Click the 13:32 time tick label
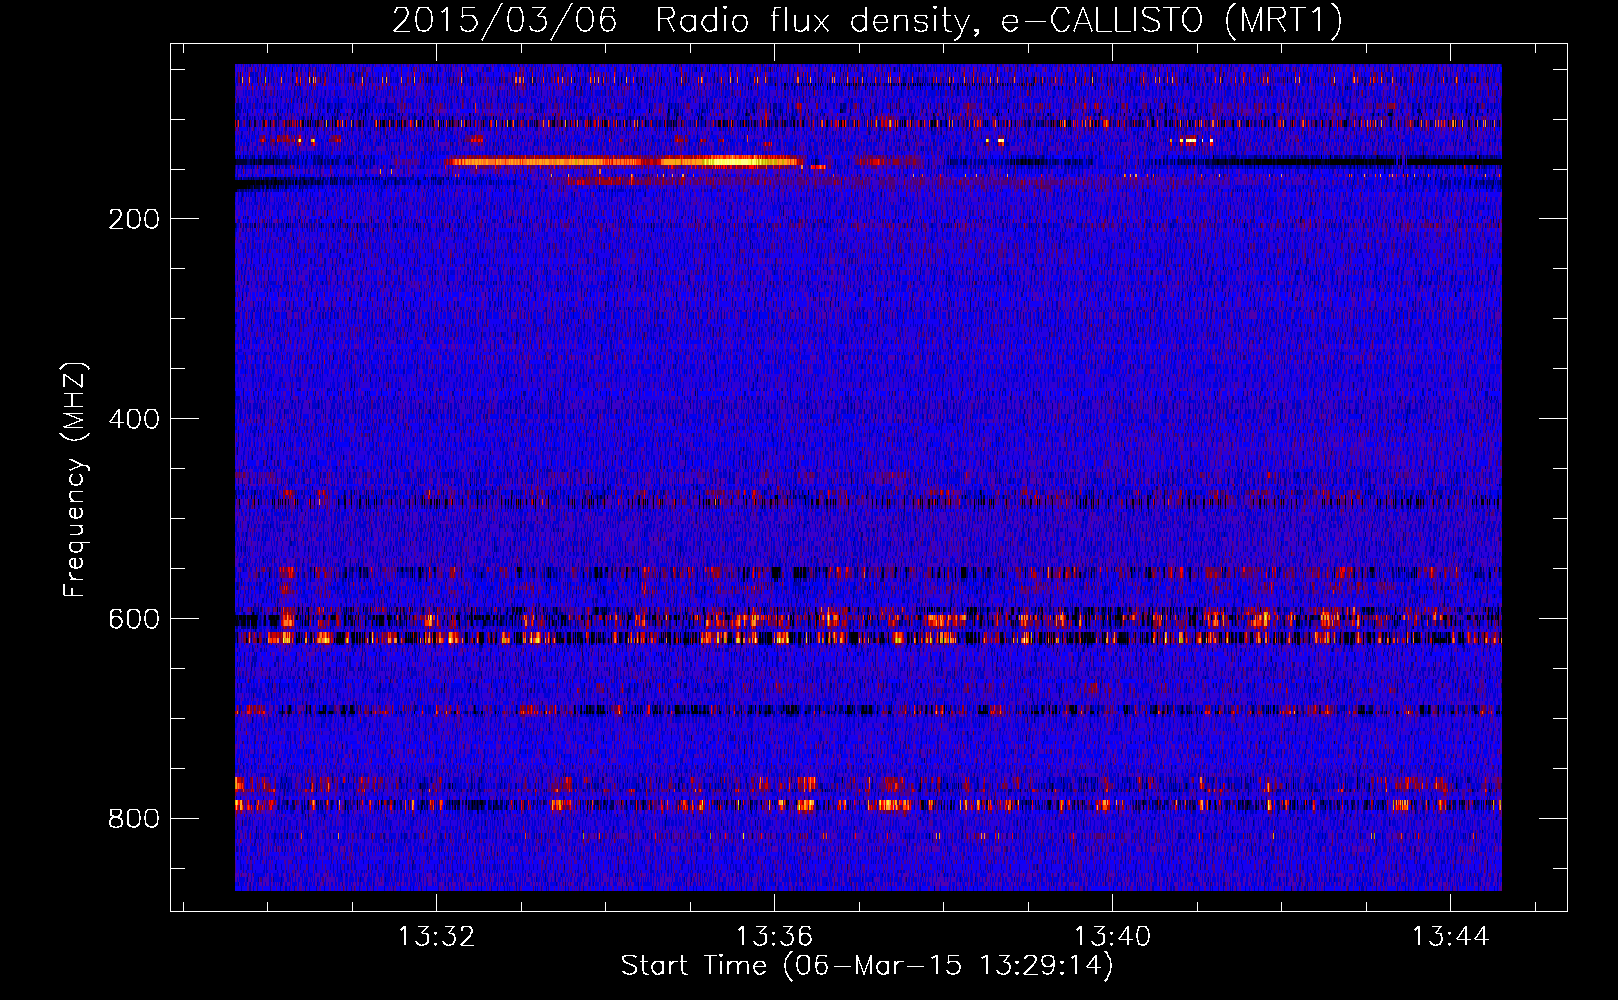Viewport: 1618px width, 1000px height. (437, 937)
